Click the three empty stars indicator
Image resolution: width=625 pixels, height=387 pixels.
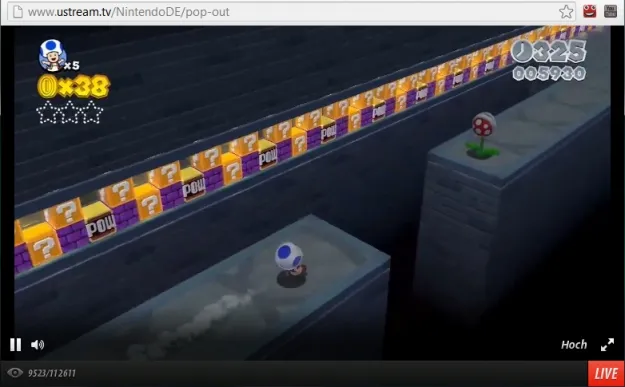coord(70,112)
